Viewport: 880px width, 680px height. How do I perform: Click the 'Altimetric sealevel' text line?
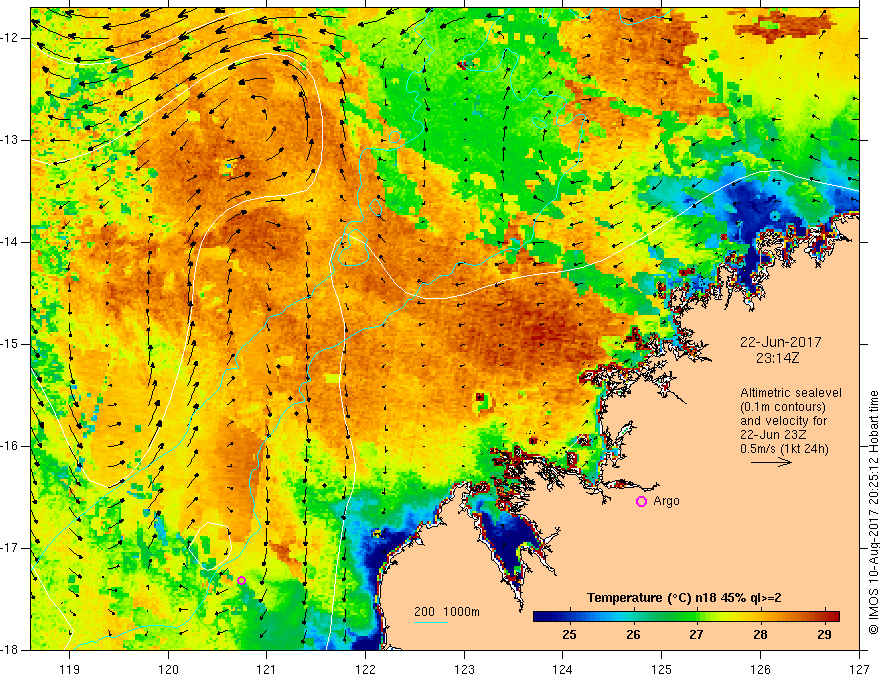point(791,393)
